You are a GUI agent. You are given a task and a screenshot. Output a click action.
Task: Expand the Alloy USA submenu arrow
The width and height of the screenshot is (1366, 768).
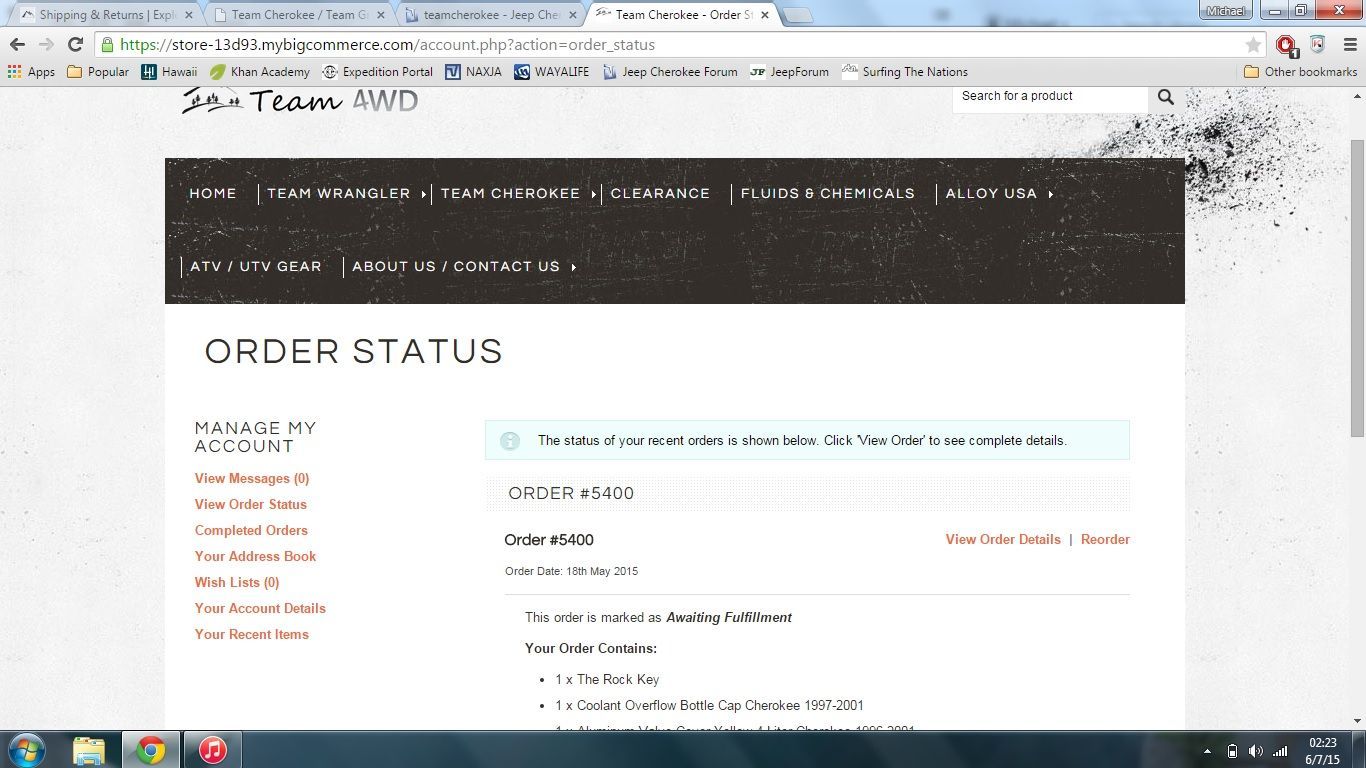(1051, 194)
